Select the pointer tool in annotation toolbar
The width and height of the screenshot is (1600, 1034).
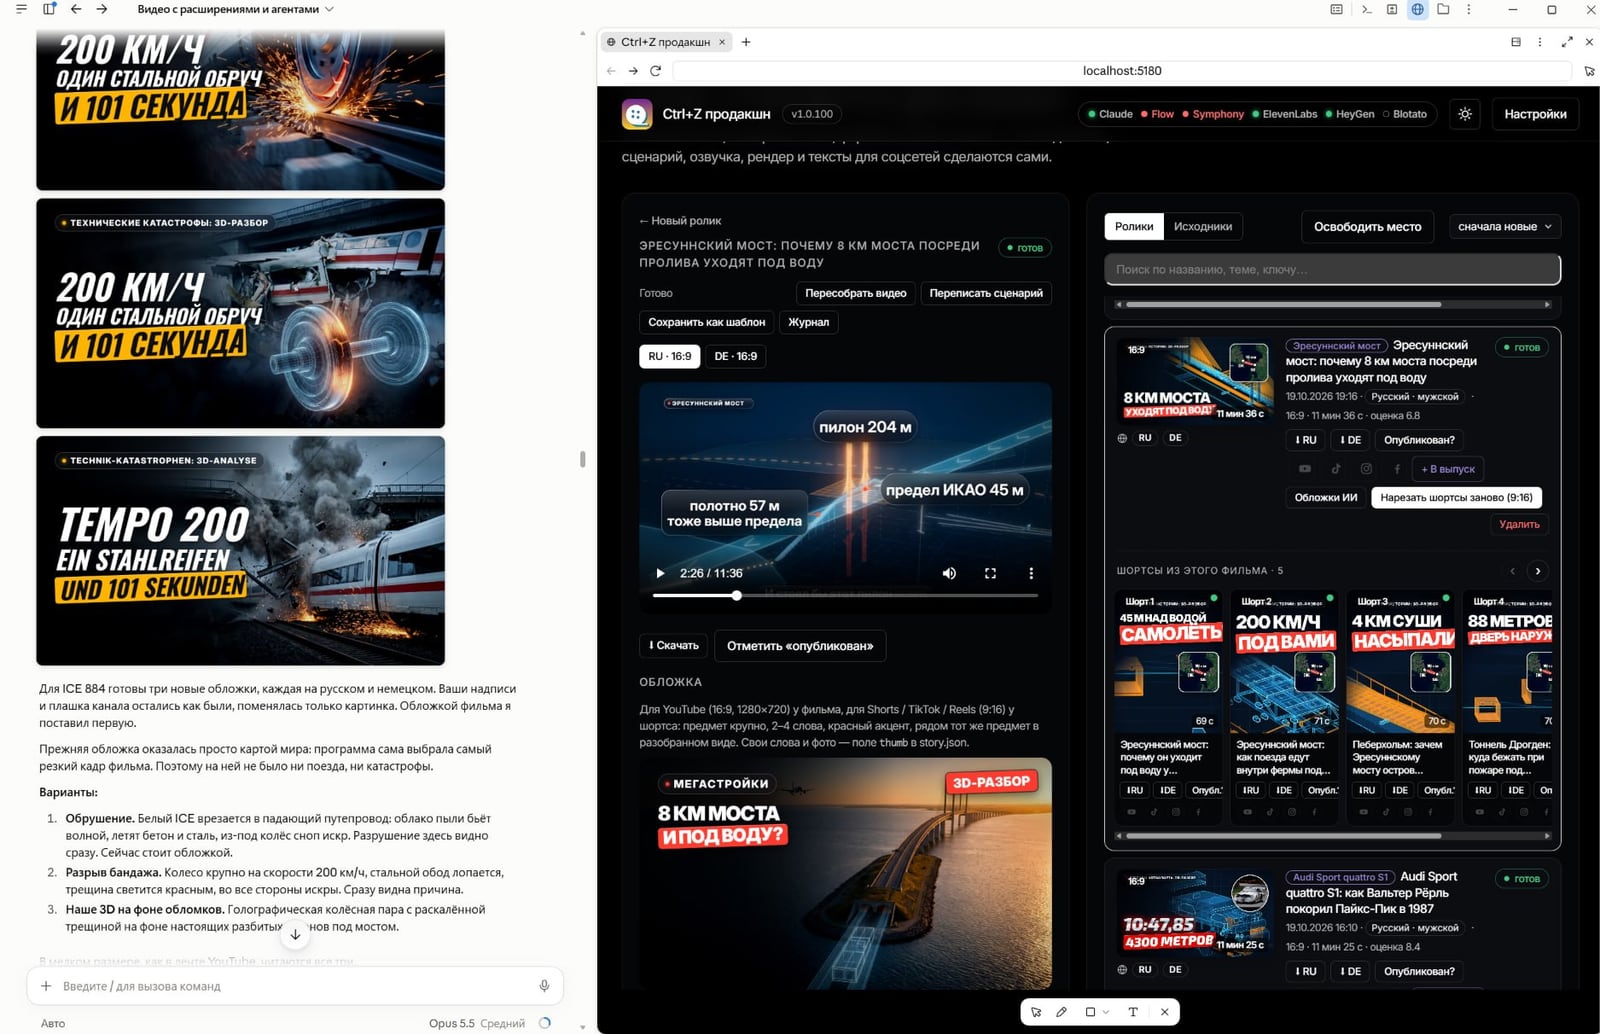coord(1036,1012)
